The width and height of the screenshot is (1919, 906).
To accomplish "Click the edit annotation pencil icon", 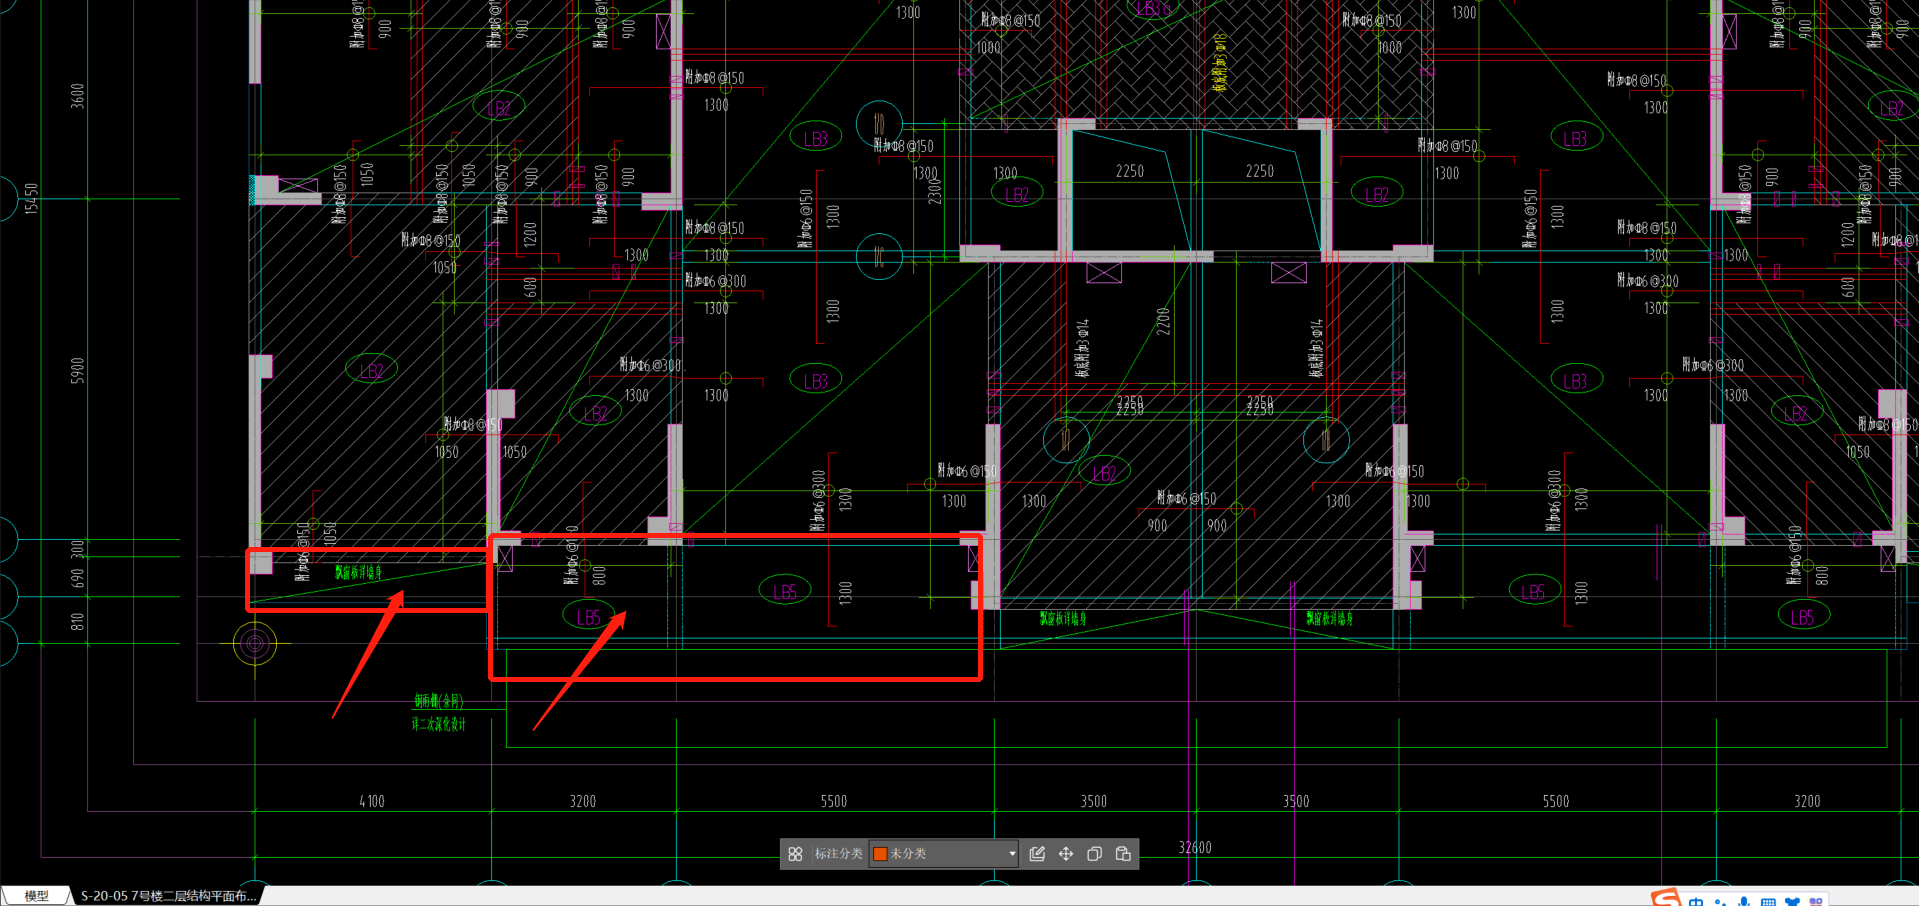I will pyautogui.click(x=1037, y=854).
